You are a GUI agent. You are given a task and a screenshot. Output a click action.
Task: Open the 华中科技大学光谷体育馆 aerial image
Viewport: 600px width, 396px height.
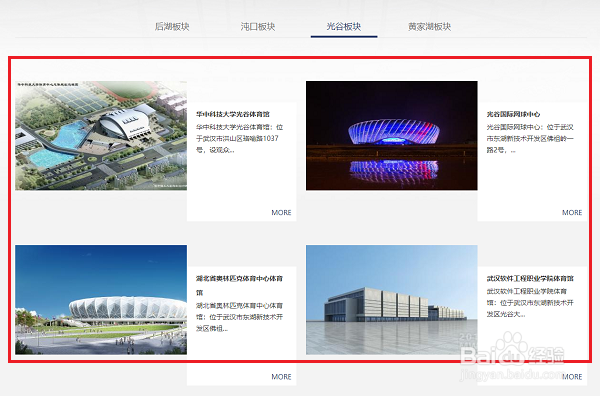[x=101, y=135]
